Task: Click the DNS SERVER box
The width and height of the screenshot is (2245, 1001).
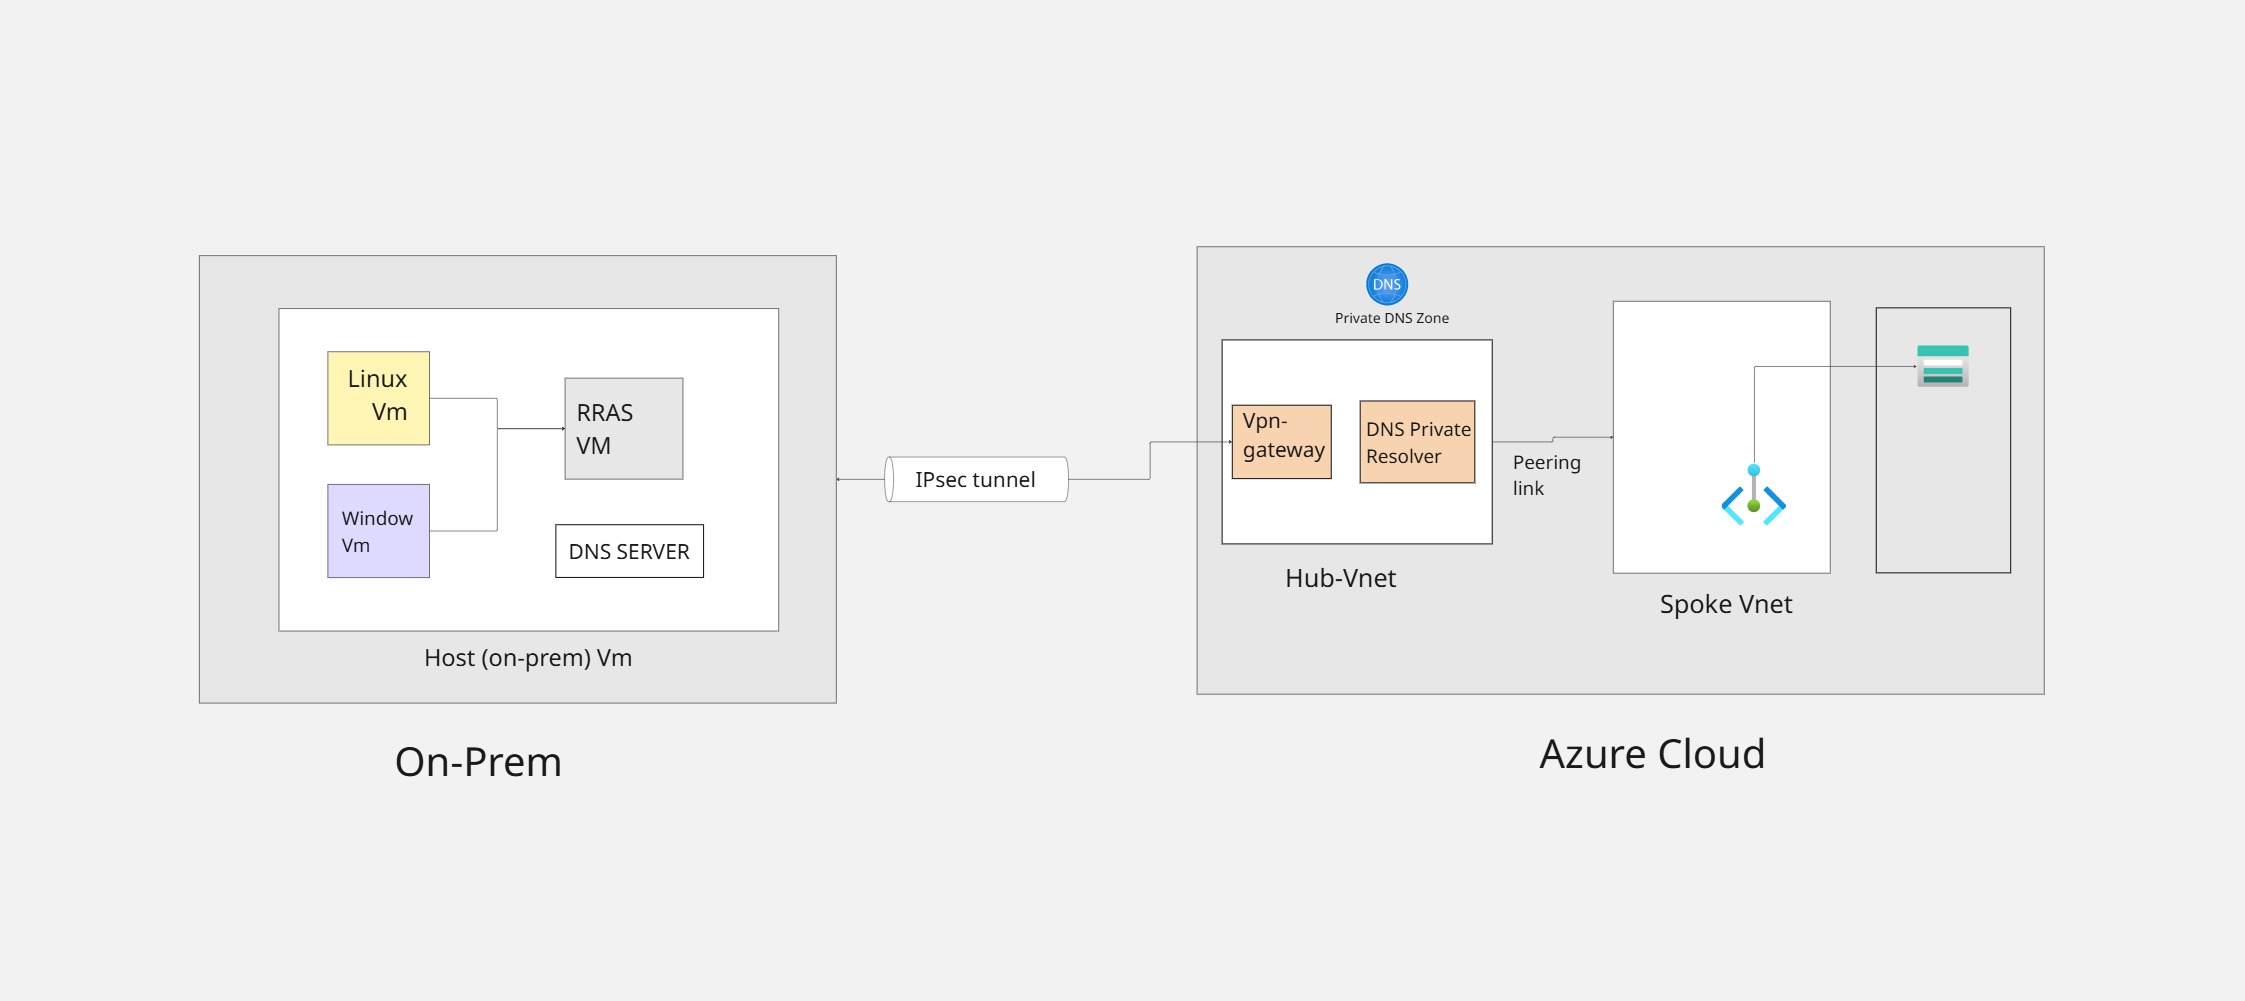Action: (629, 551)
